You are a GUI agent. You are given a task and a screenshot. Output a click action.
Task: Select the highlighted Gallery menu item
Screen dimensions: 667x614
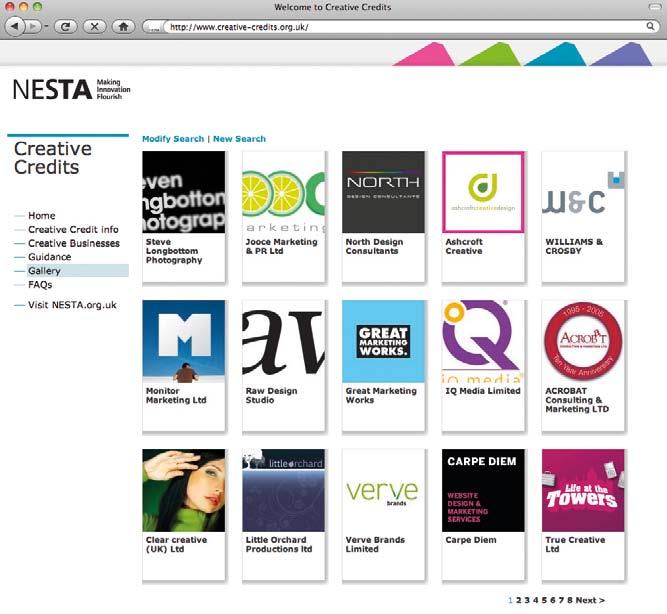coord(77,271)
